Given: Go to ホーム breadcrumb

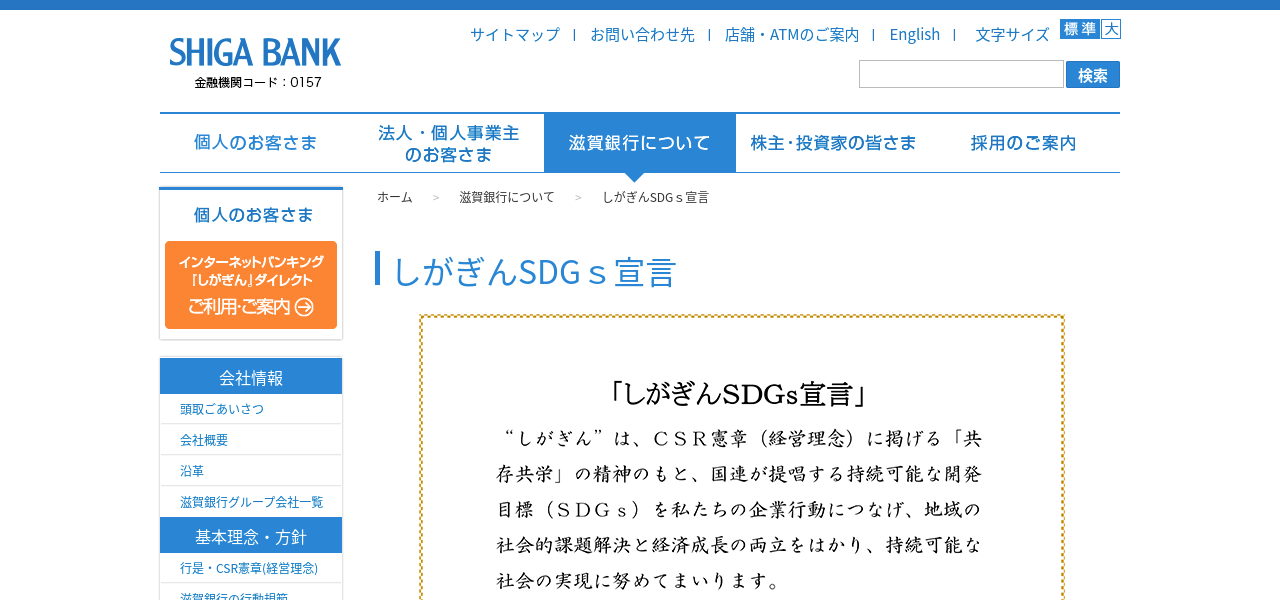Looking at the screenshot, I should click(394, 197).
